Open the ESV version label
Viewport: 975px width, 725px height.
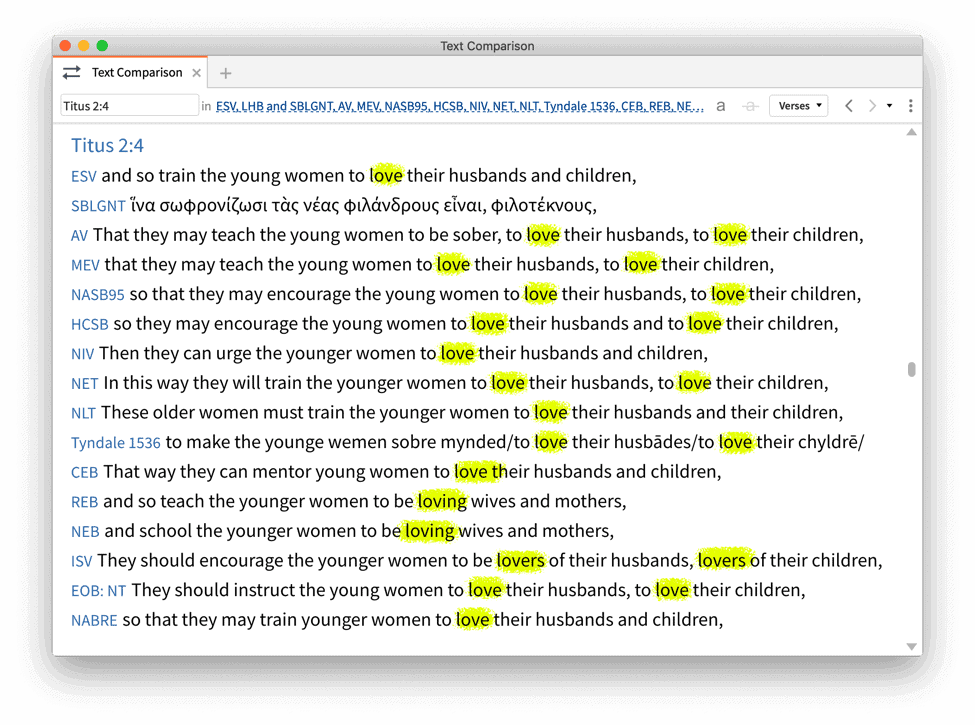coord(84,177)
